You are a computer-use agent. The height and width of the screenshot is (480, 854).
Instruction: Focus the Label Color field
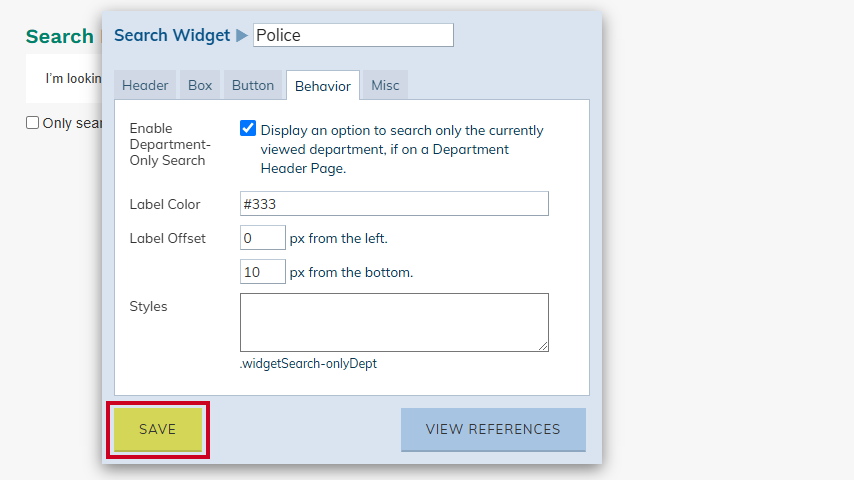(x=394, y=204)
